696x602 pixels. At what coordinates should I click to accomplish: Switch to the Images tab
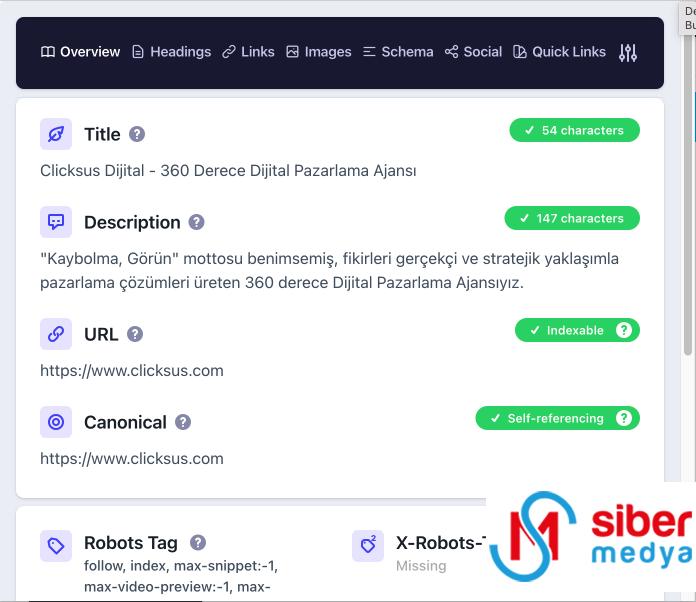[x=319, y=52]
